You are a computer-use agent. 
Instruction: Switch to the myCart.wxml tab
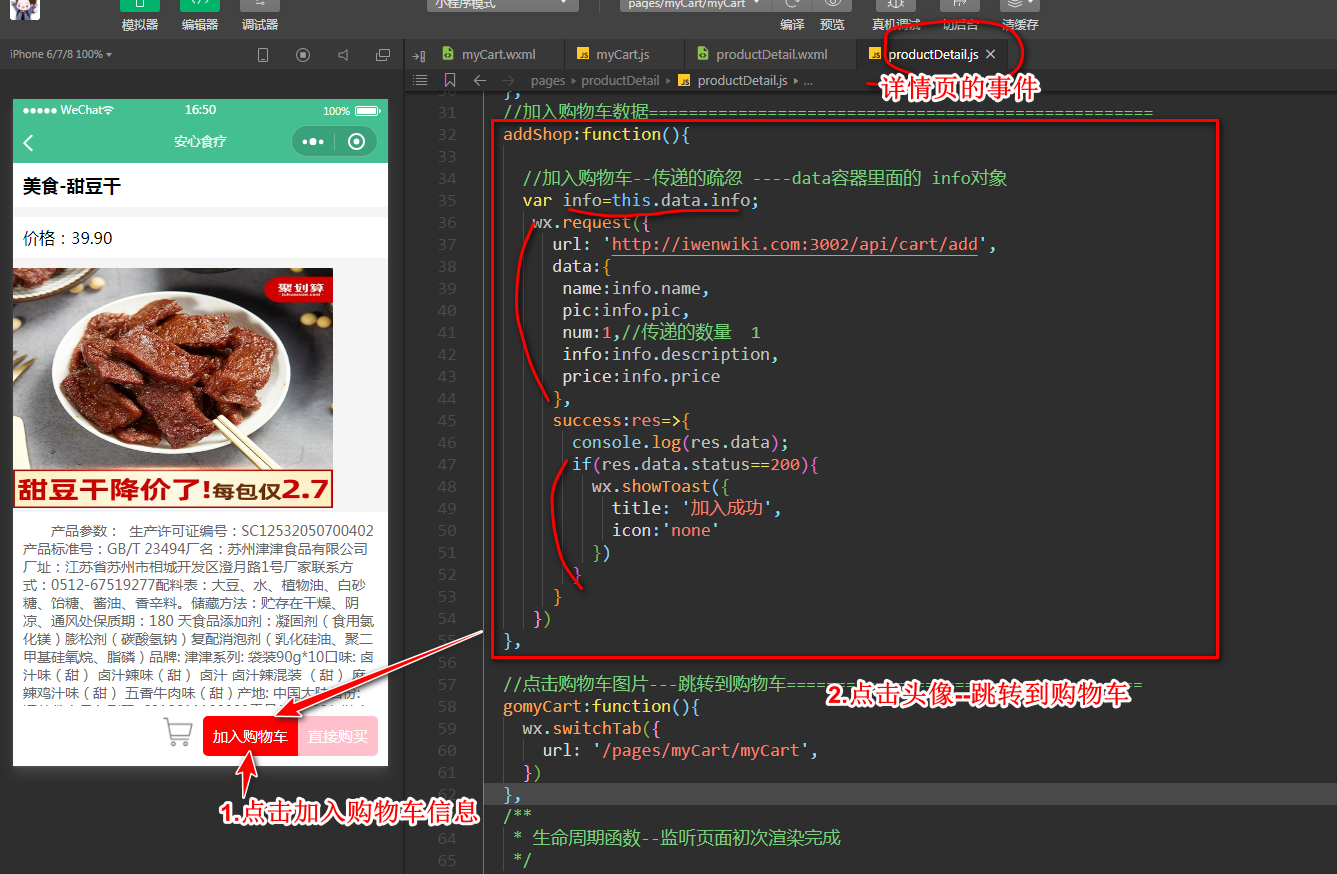coord(498,54)
